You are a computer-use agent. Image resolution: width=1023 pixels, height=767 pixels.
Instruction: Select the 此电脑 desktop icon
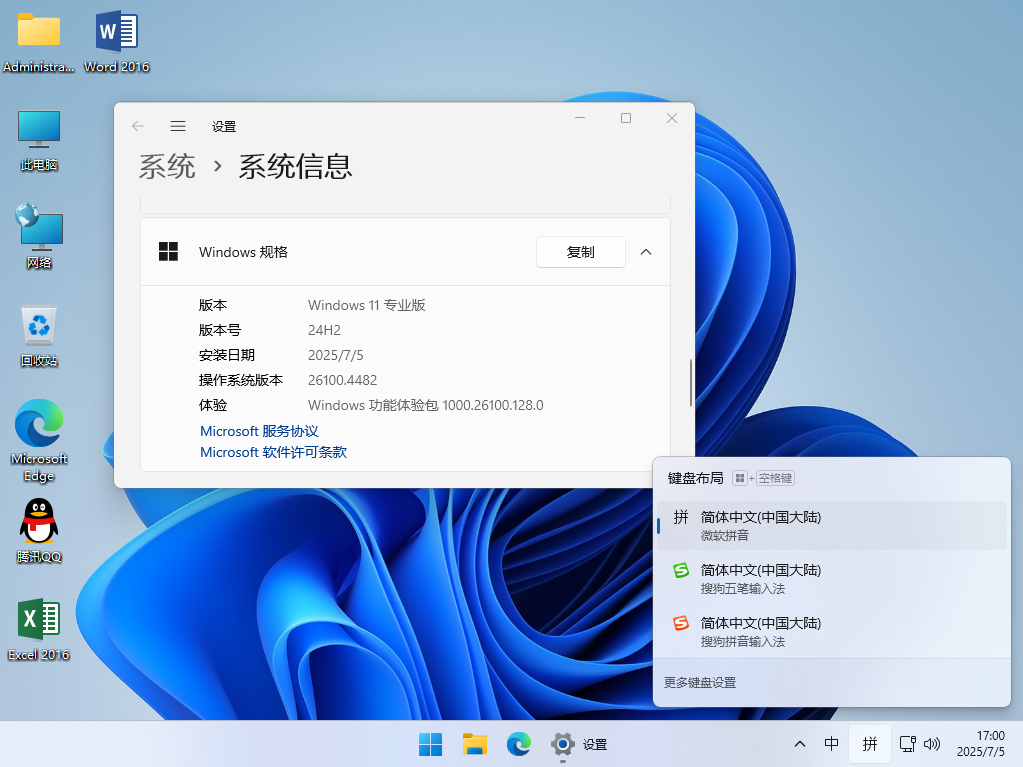point(38,140)
